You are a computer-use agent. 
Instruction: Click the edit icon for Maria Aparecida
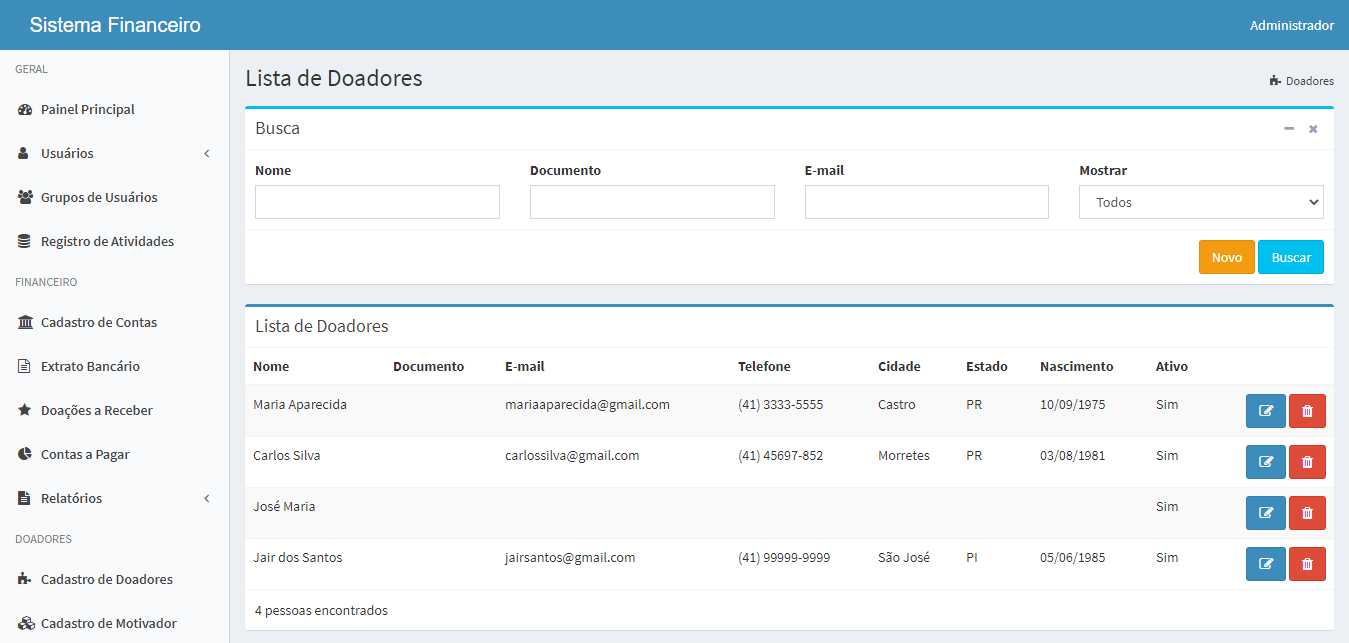pyautogui.click(x=1265, y=411)
